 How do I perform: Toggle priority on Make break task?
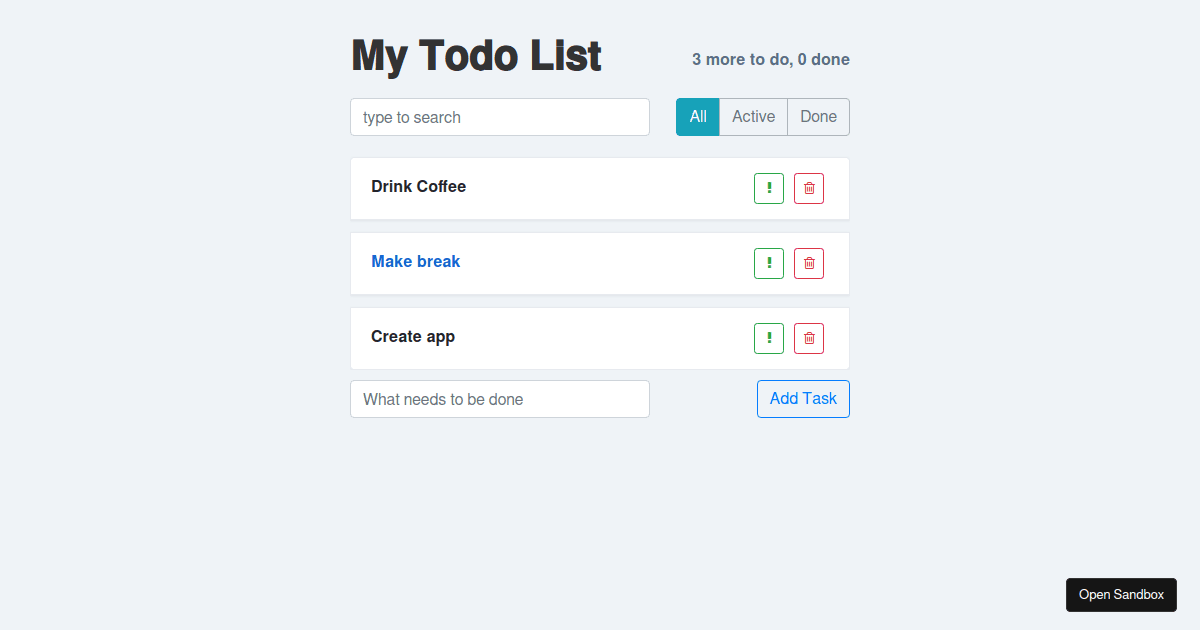[768, 263]
